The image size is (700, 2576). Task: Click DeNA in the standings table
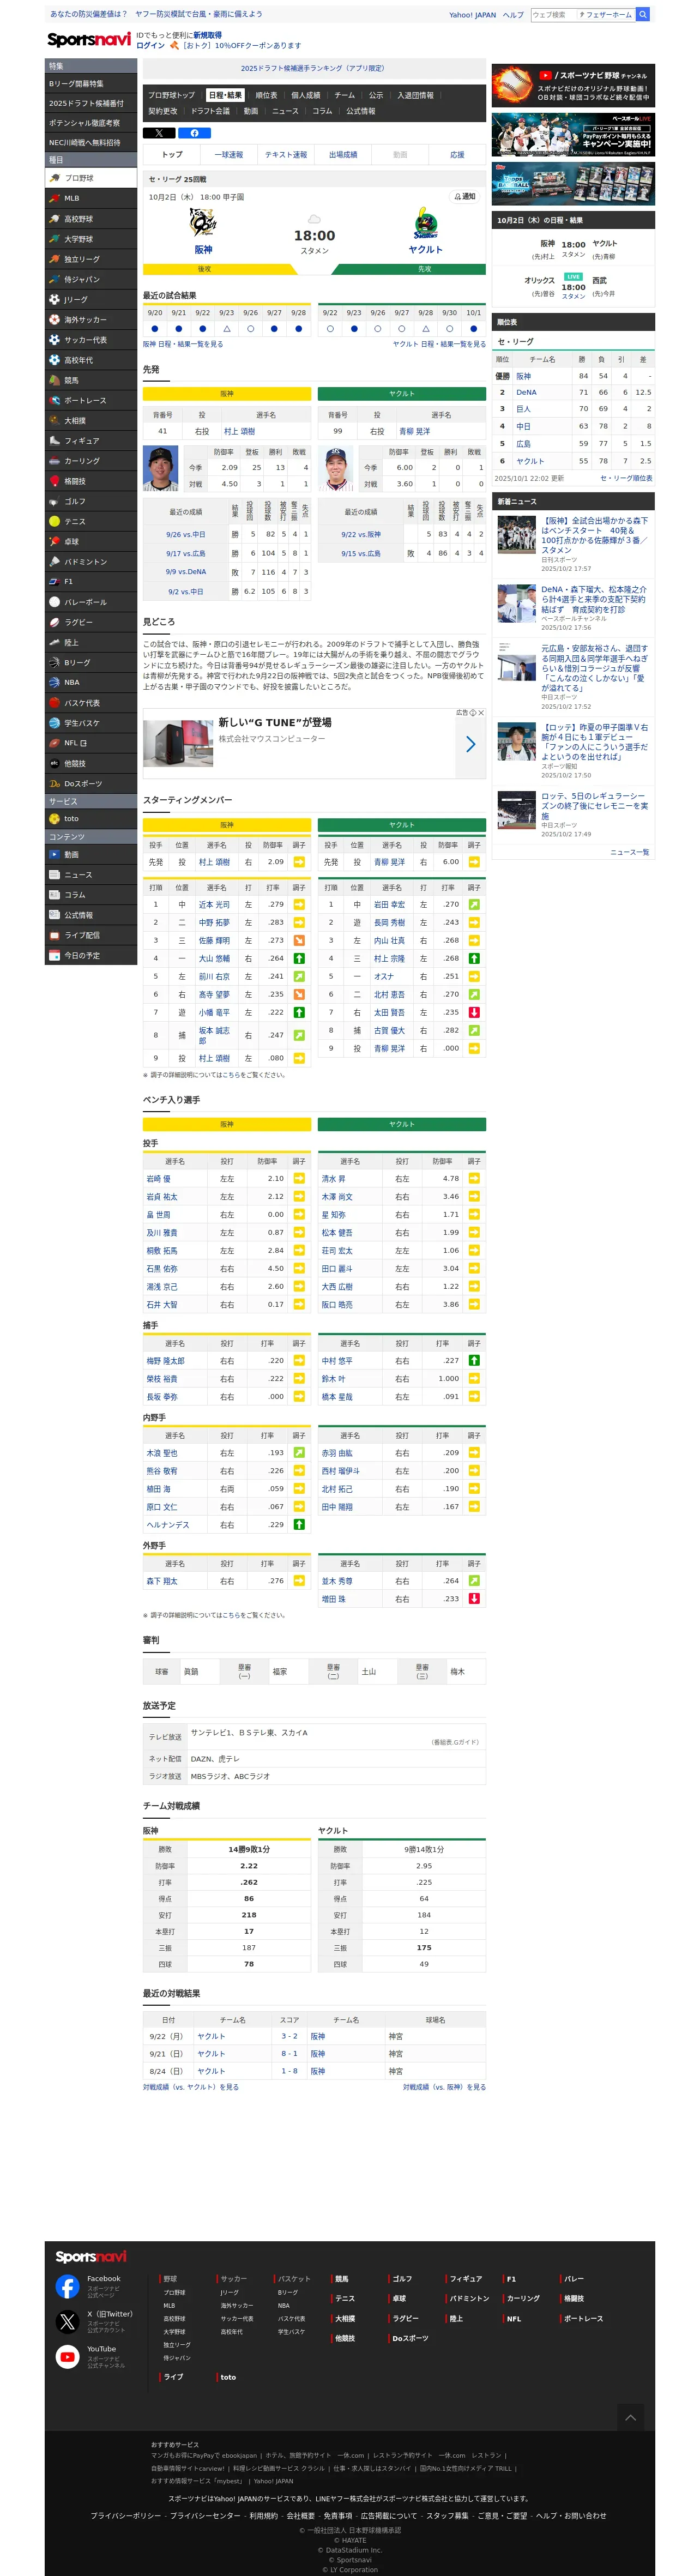(x=526, y=392)
